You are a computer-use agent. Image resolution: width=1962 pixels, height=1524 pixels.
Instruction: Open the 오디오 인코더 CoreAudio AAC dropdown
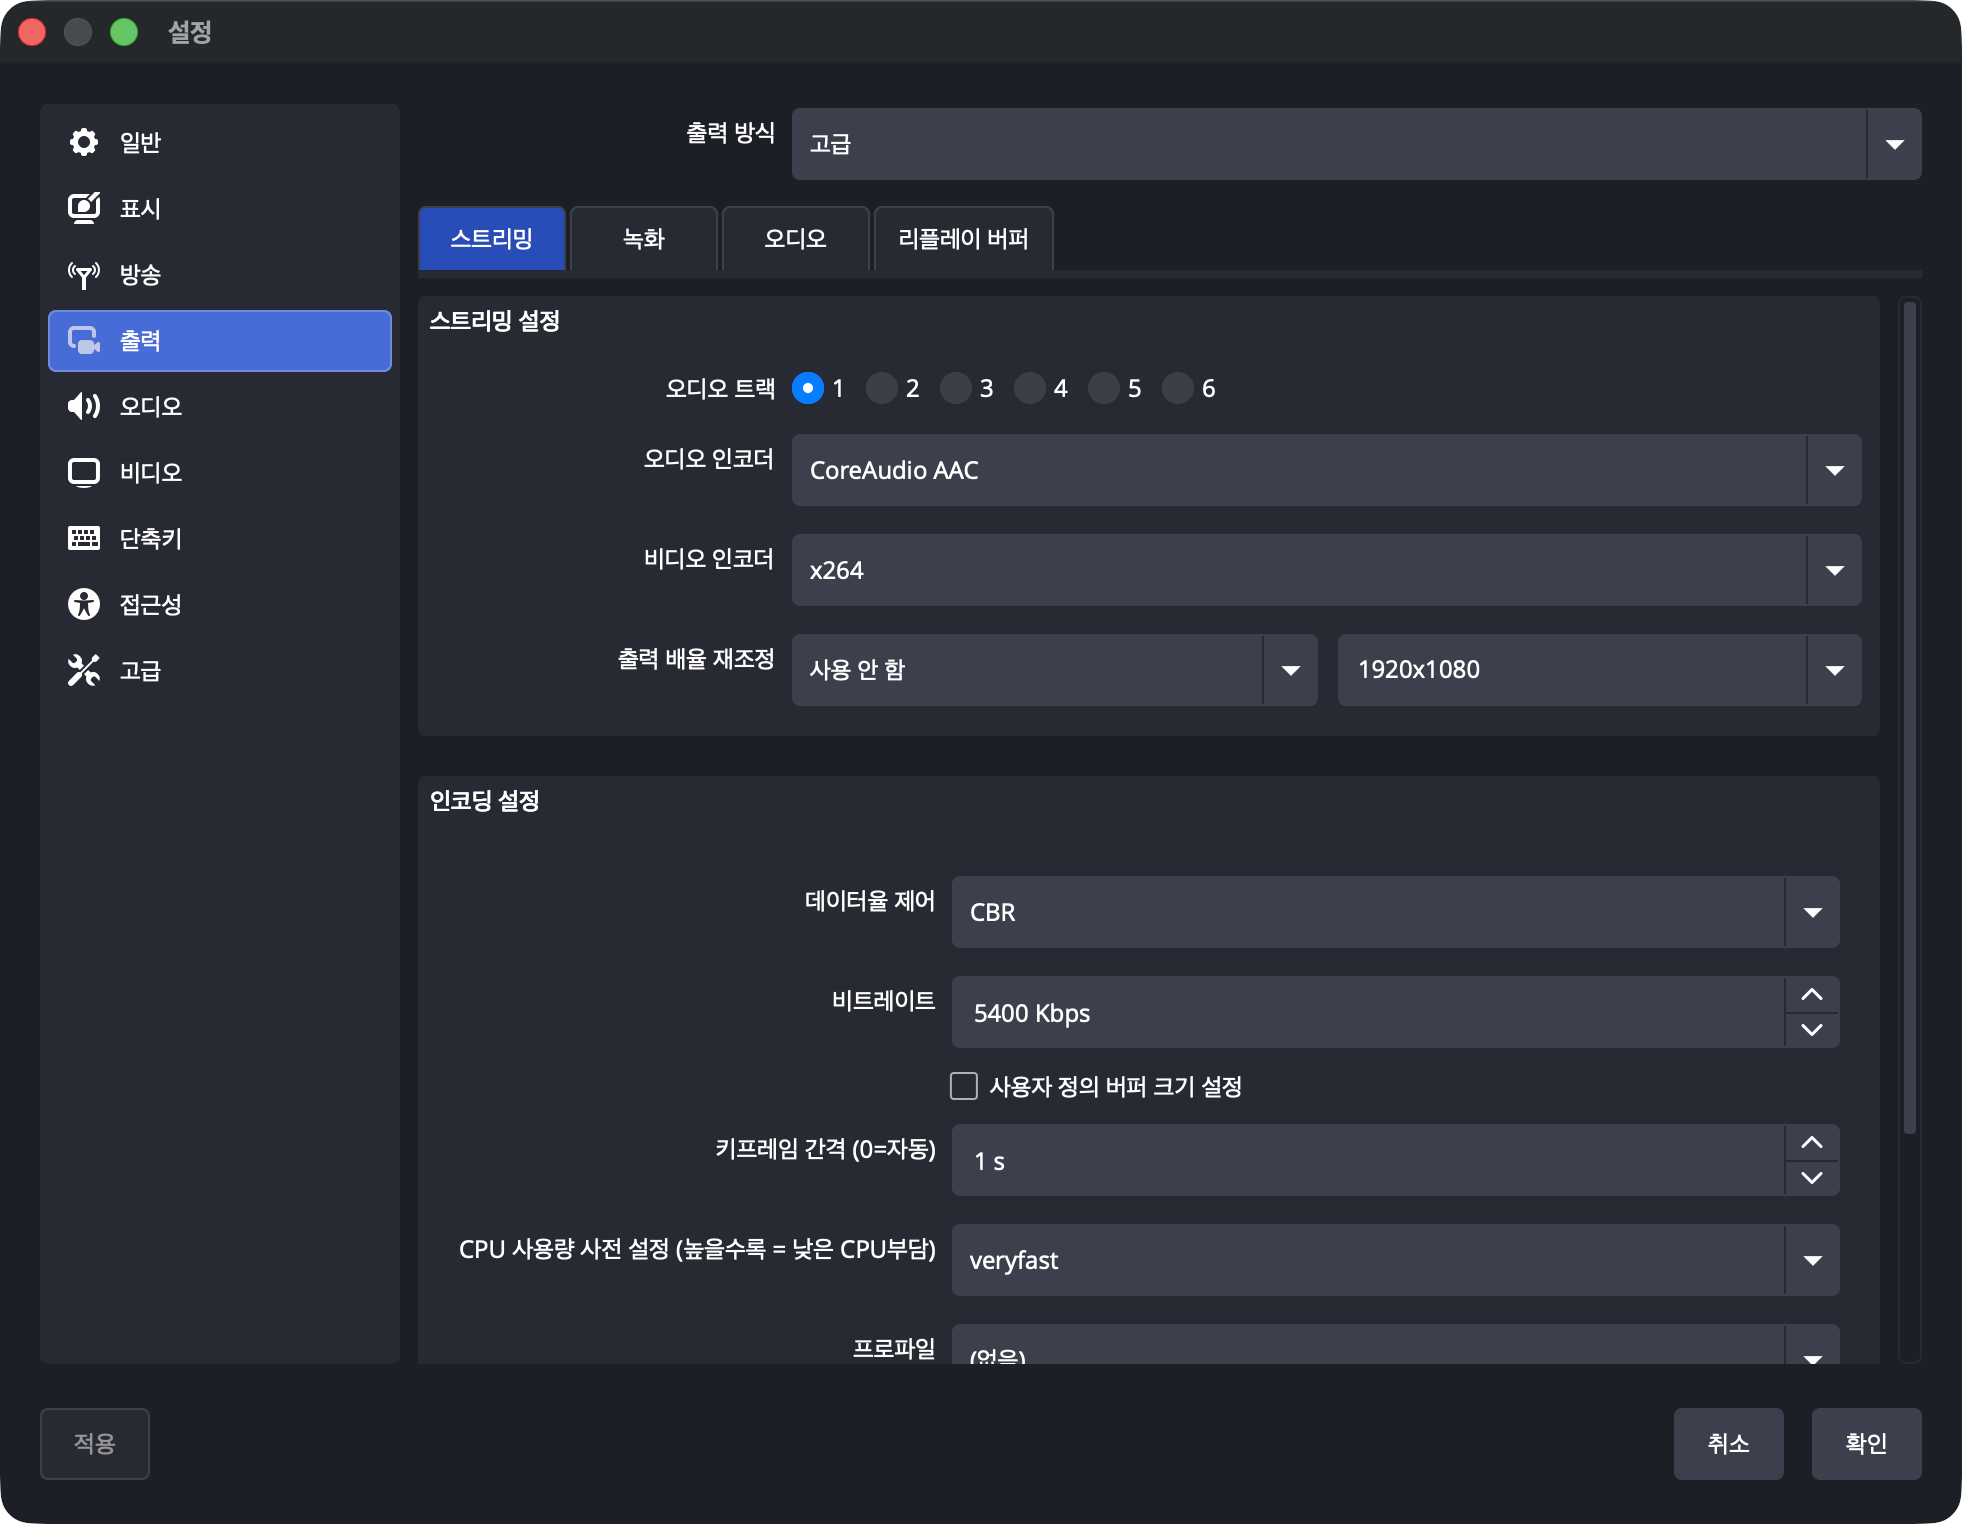point(1326,470)
